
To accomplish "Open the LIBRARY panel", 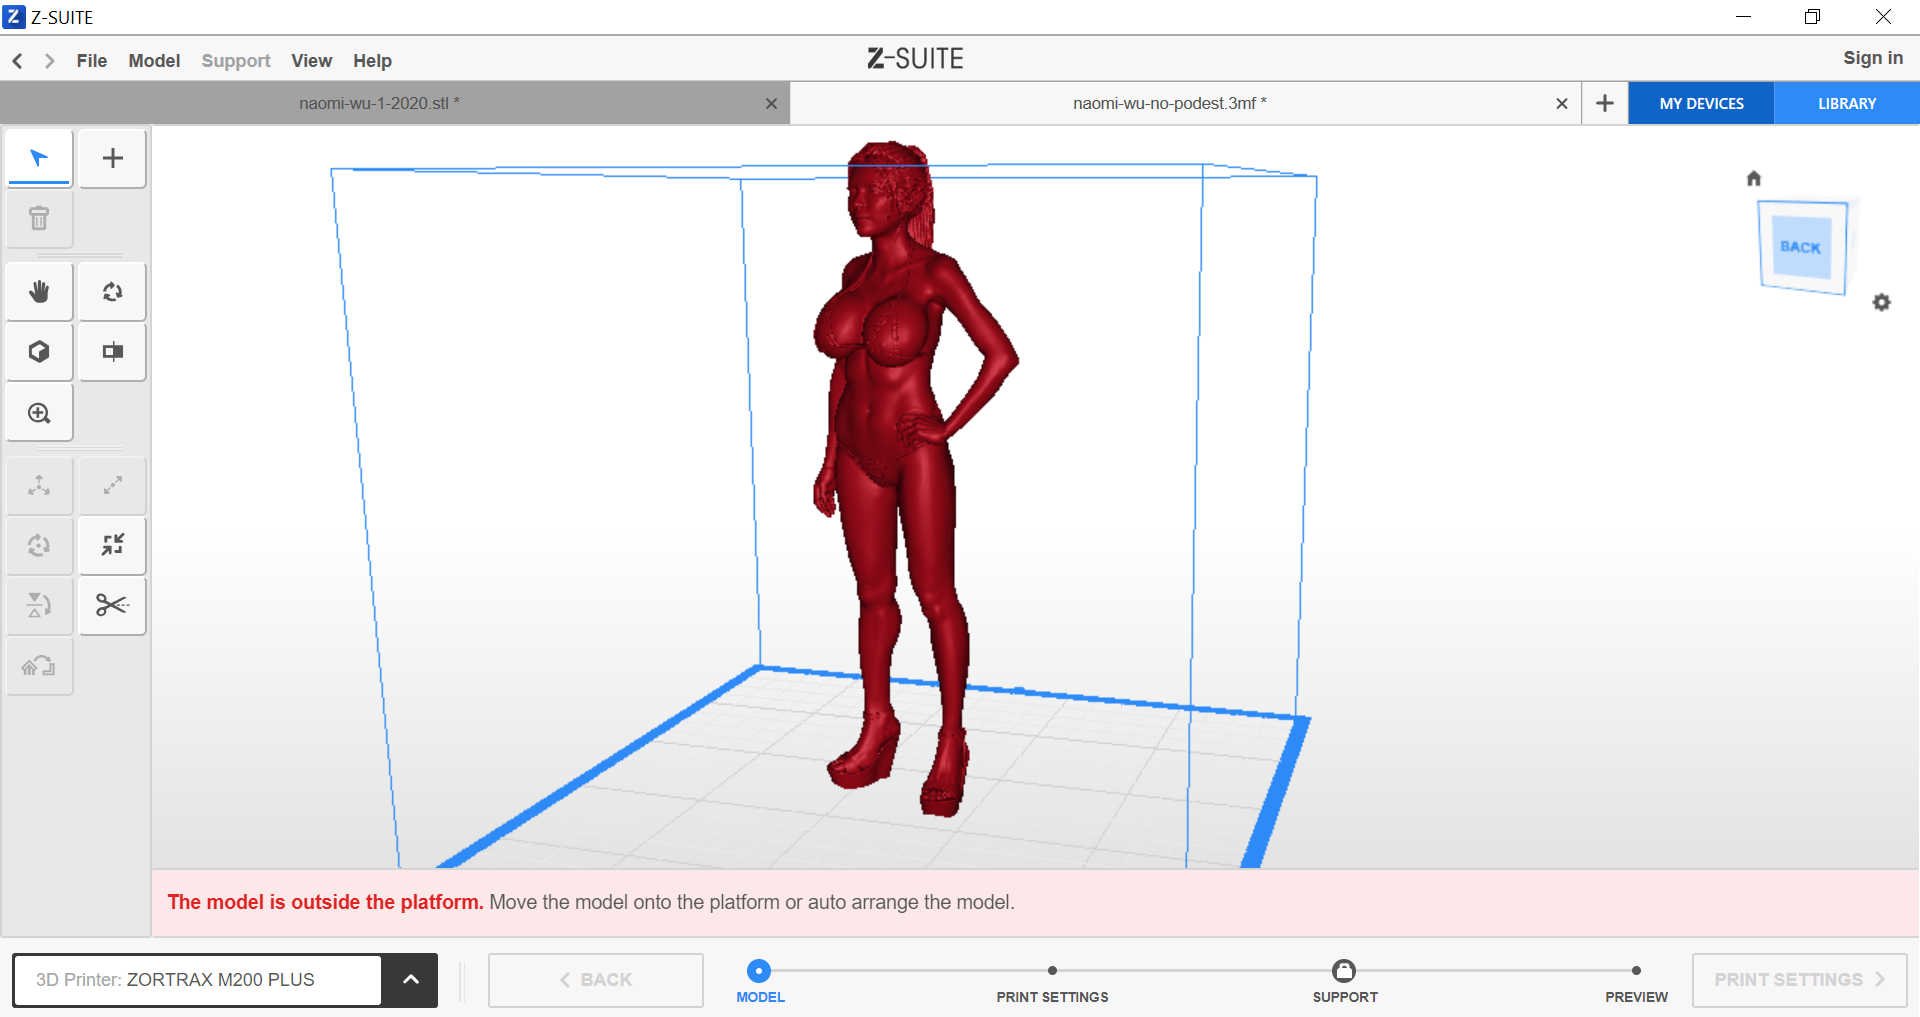I will pyautogui.click(x=1846, y=104).
